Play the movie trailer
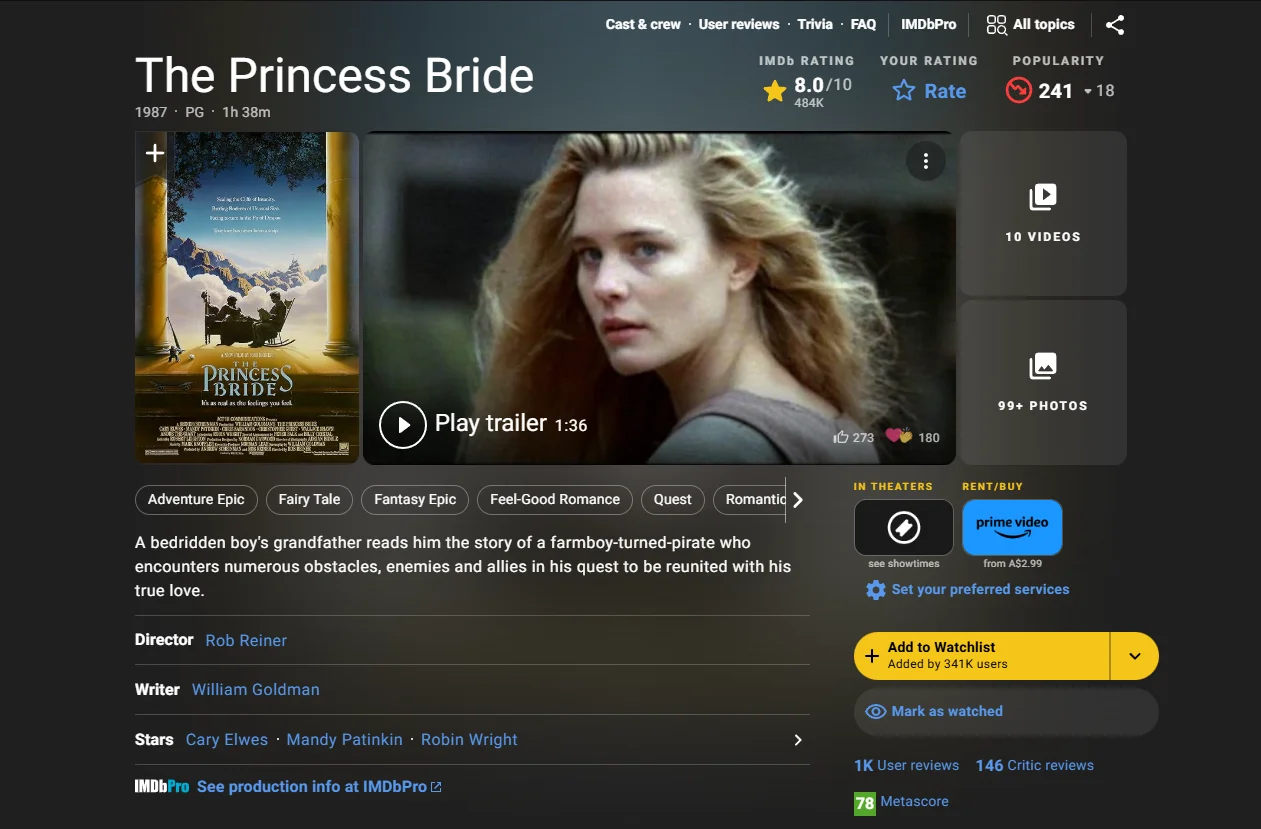 pos(403,424)
